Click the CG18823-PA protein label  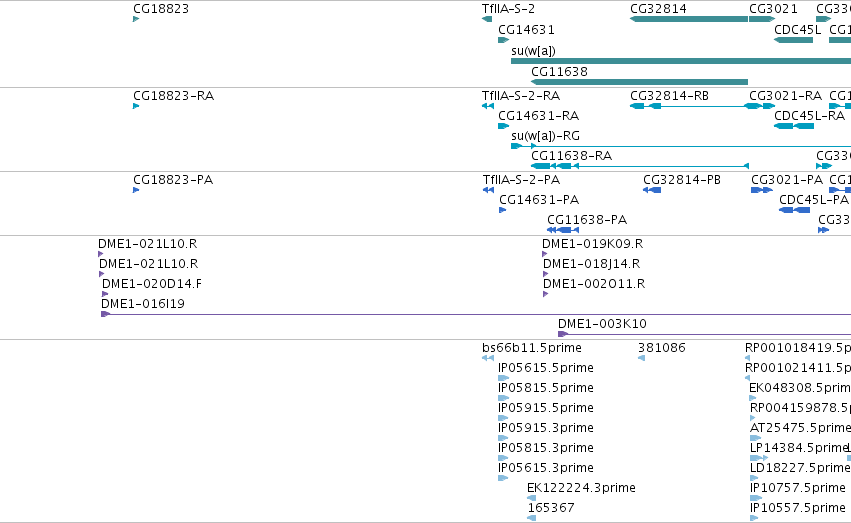click(173, 180)
